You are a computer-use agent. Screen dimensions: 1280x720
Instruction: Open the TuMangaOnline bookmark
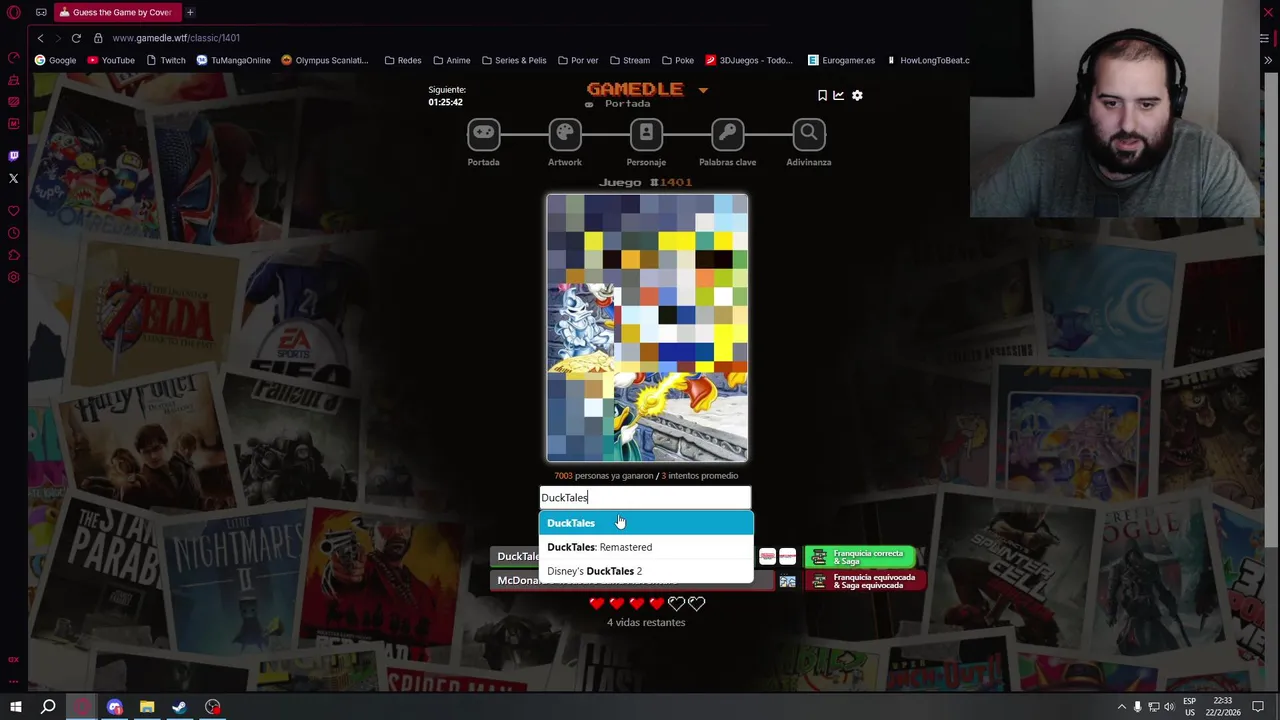[234, 60]
